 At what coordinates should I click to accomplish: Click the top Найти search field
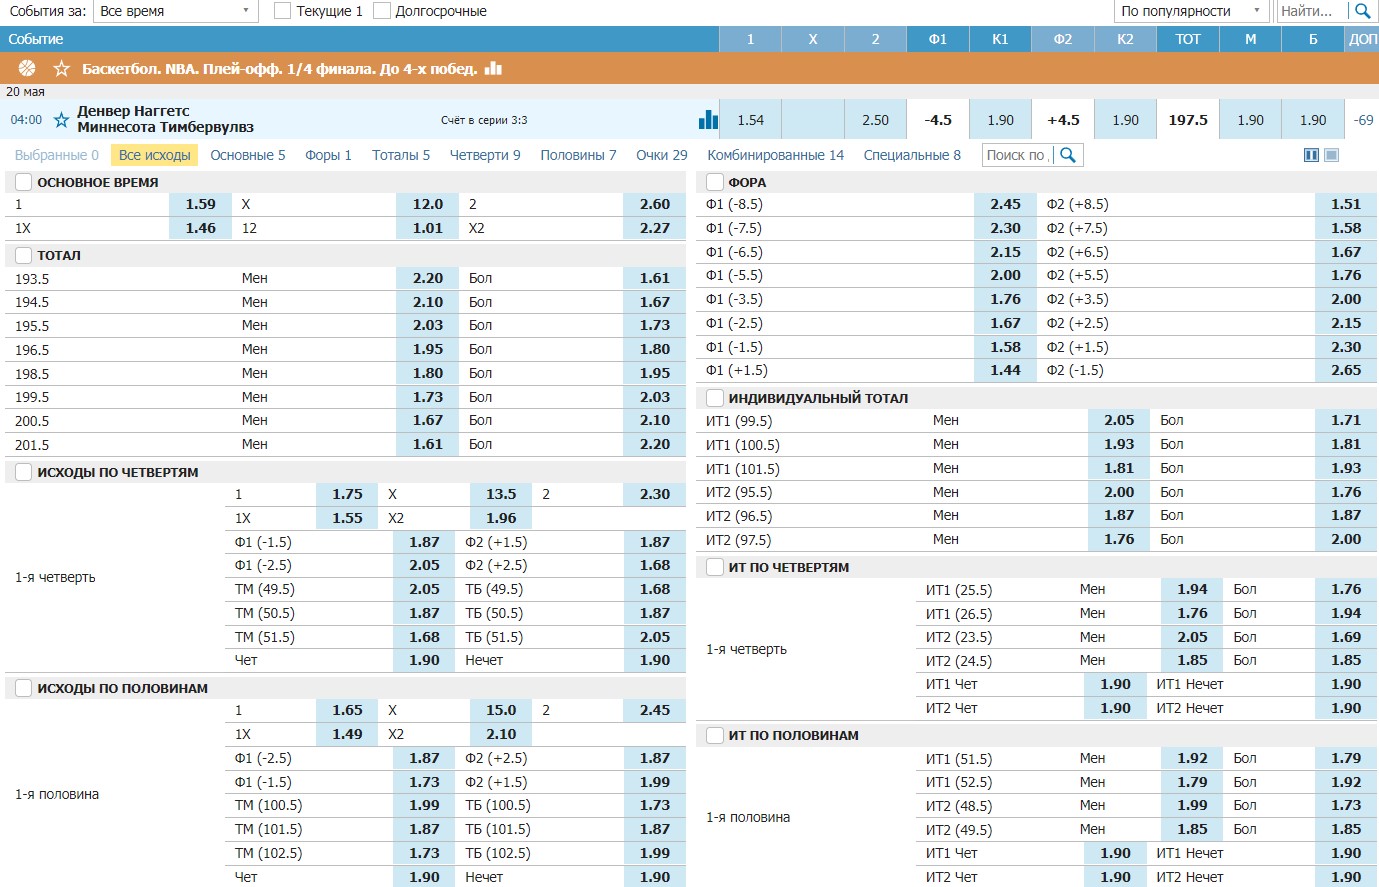click(1313, 11)
